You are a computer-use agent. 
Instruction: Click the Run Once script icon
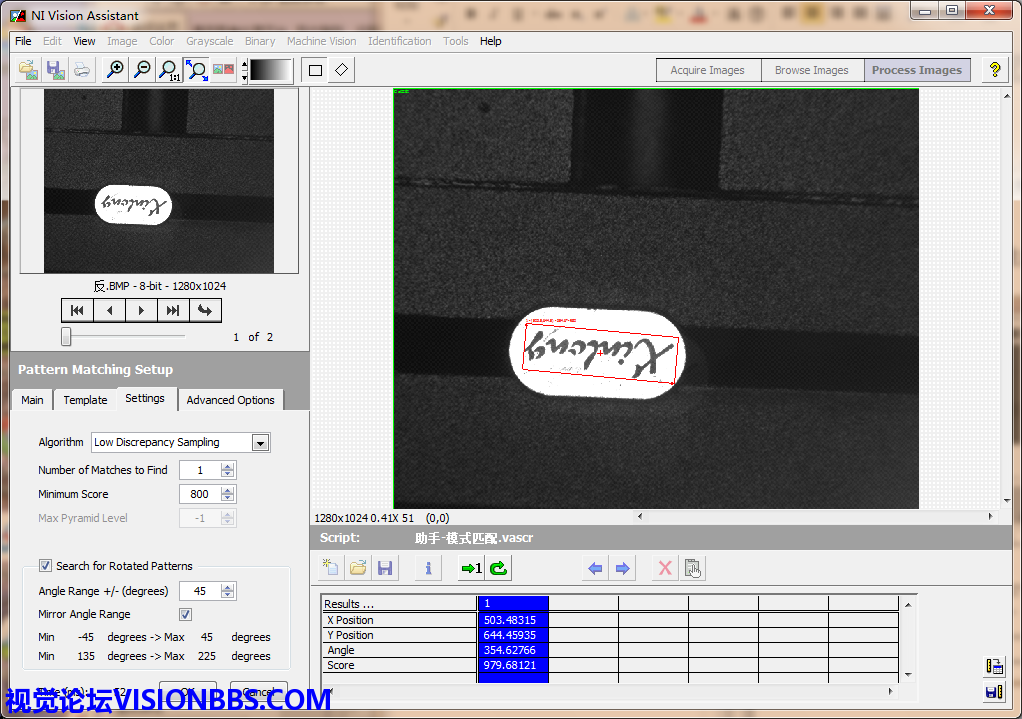(470, 569)
